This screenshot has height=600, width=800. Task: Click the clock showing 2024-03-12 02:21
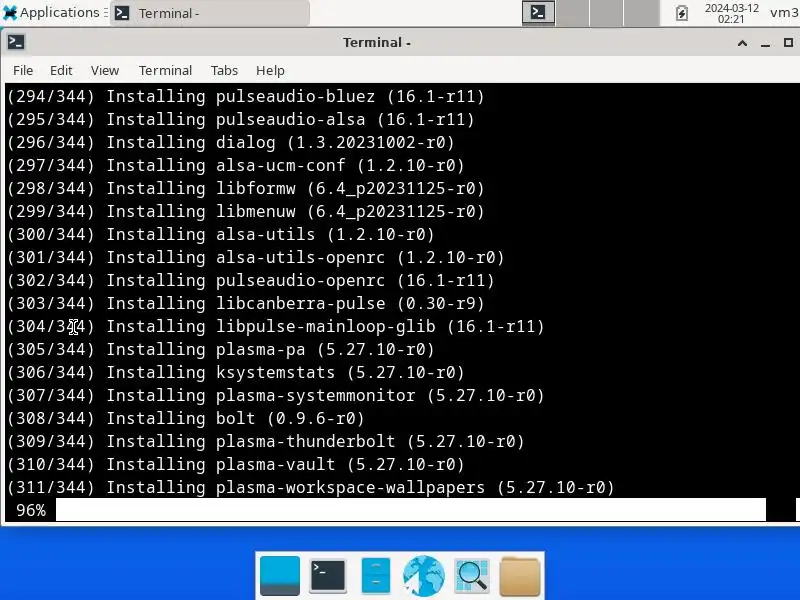(x=732, y=13)
